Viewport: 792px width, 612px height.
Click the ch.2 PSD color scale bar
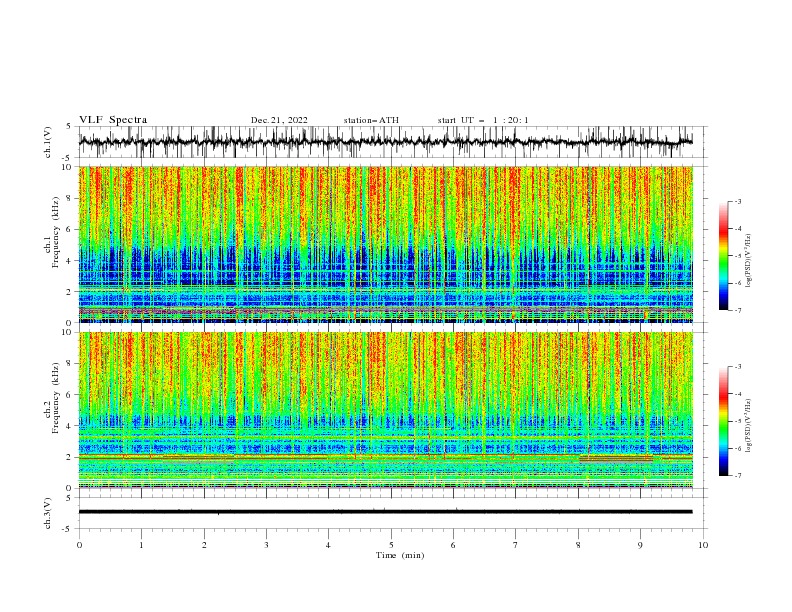(723, 421)
